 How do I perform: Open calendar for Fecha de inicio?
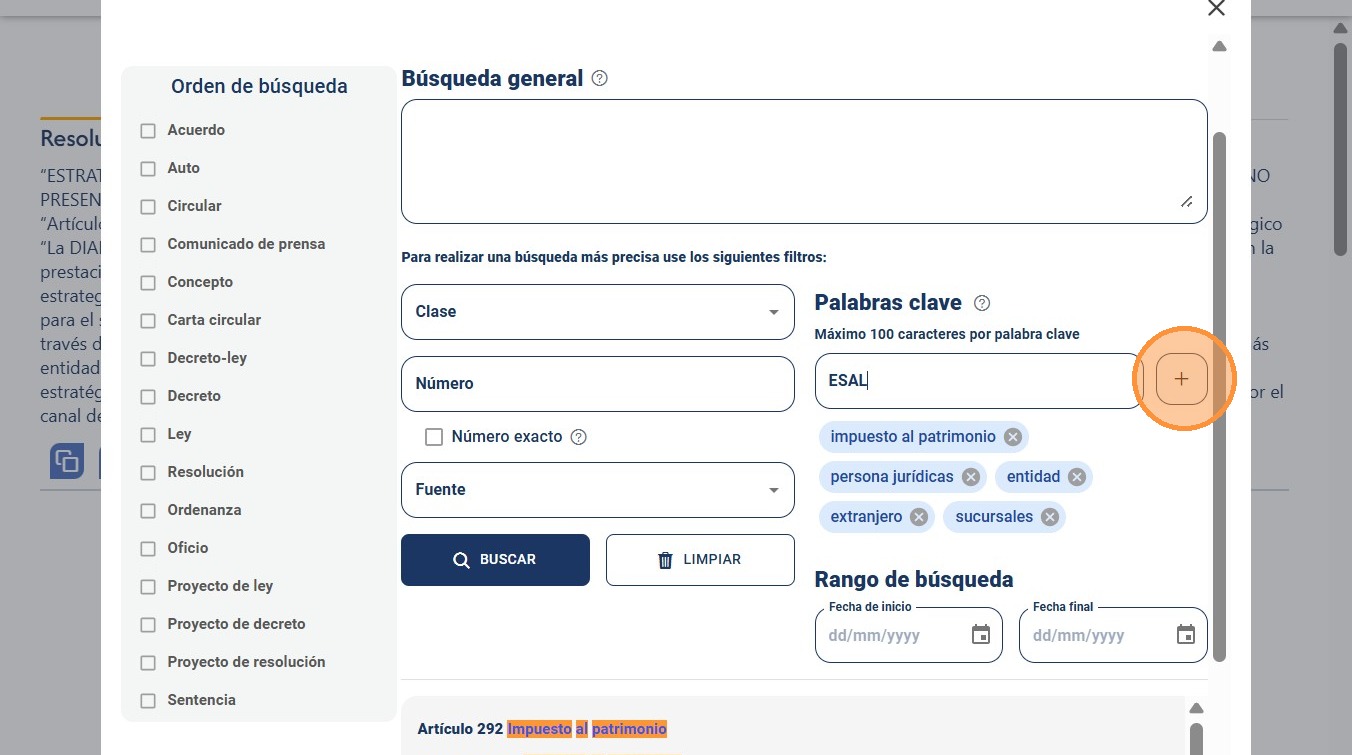tap(981, 635)
